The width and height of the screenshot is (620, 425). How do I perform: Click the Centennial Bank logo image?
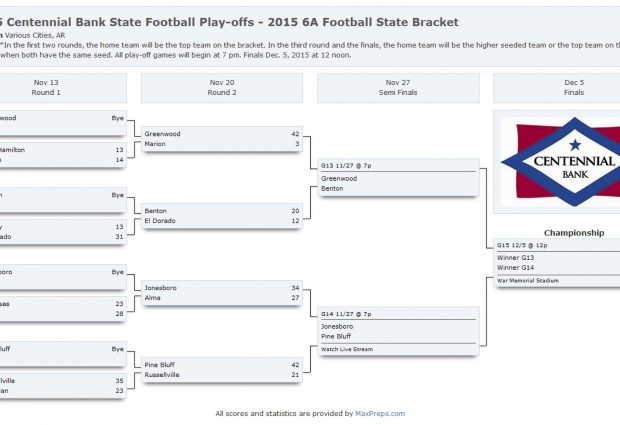[560, 162]
